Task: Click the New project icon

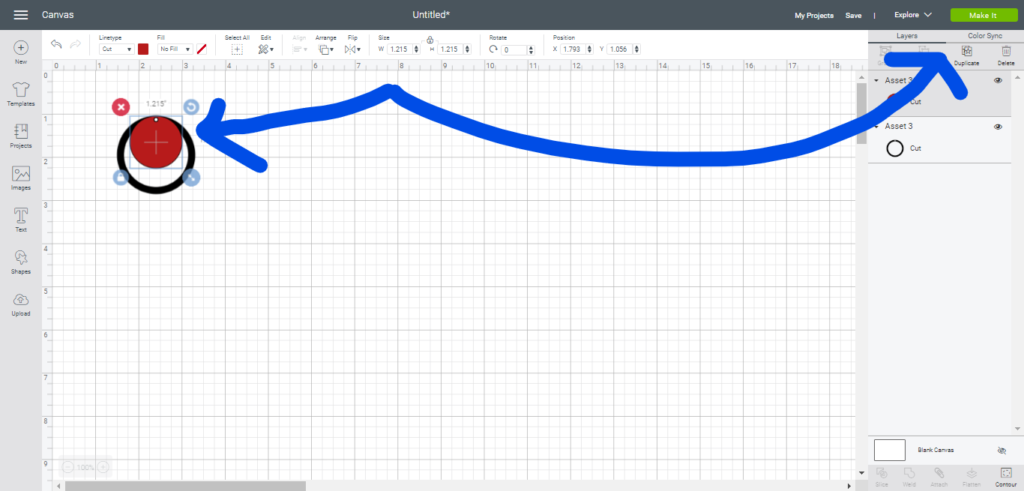Action: (20, 51)
